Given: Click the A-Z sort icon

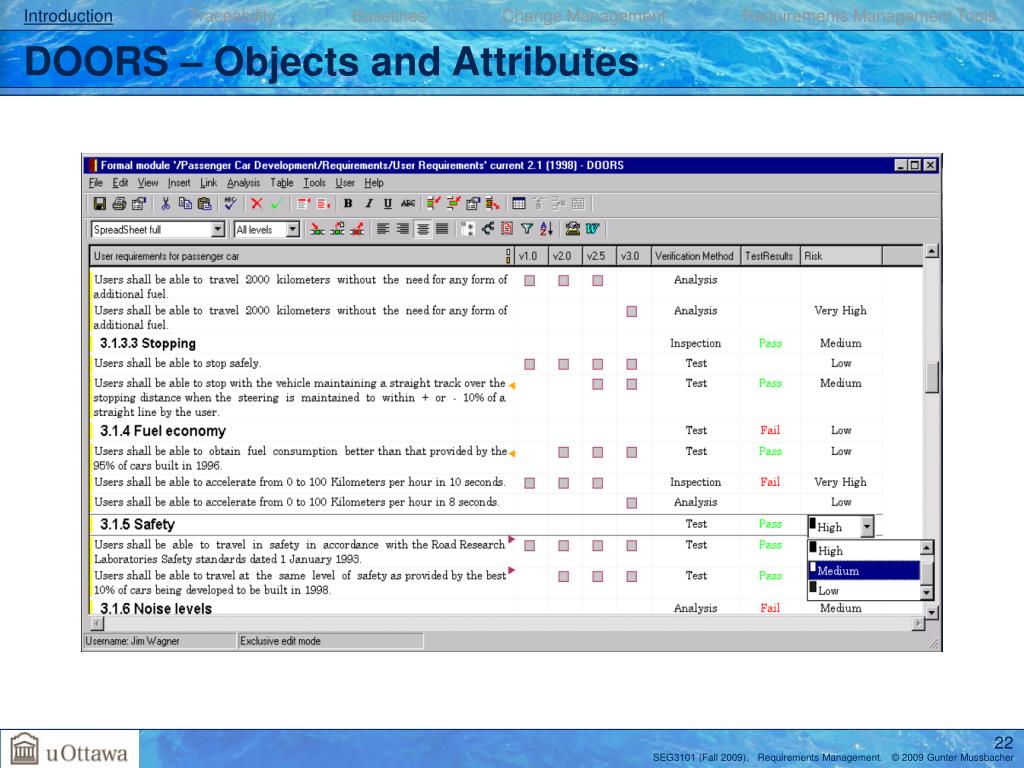Looking at the screenshot, I should coord(546,229).
